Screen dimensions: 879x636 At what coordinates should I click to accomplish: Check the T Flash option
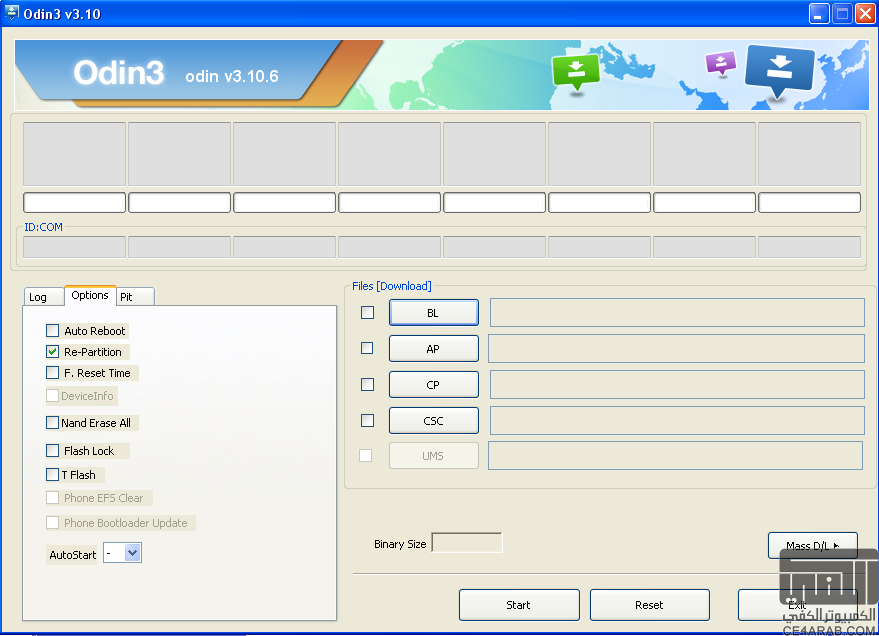[x=52, y=475]
